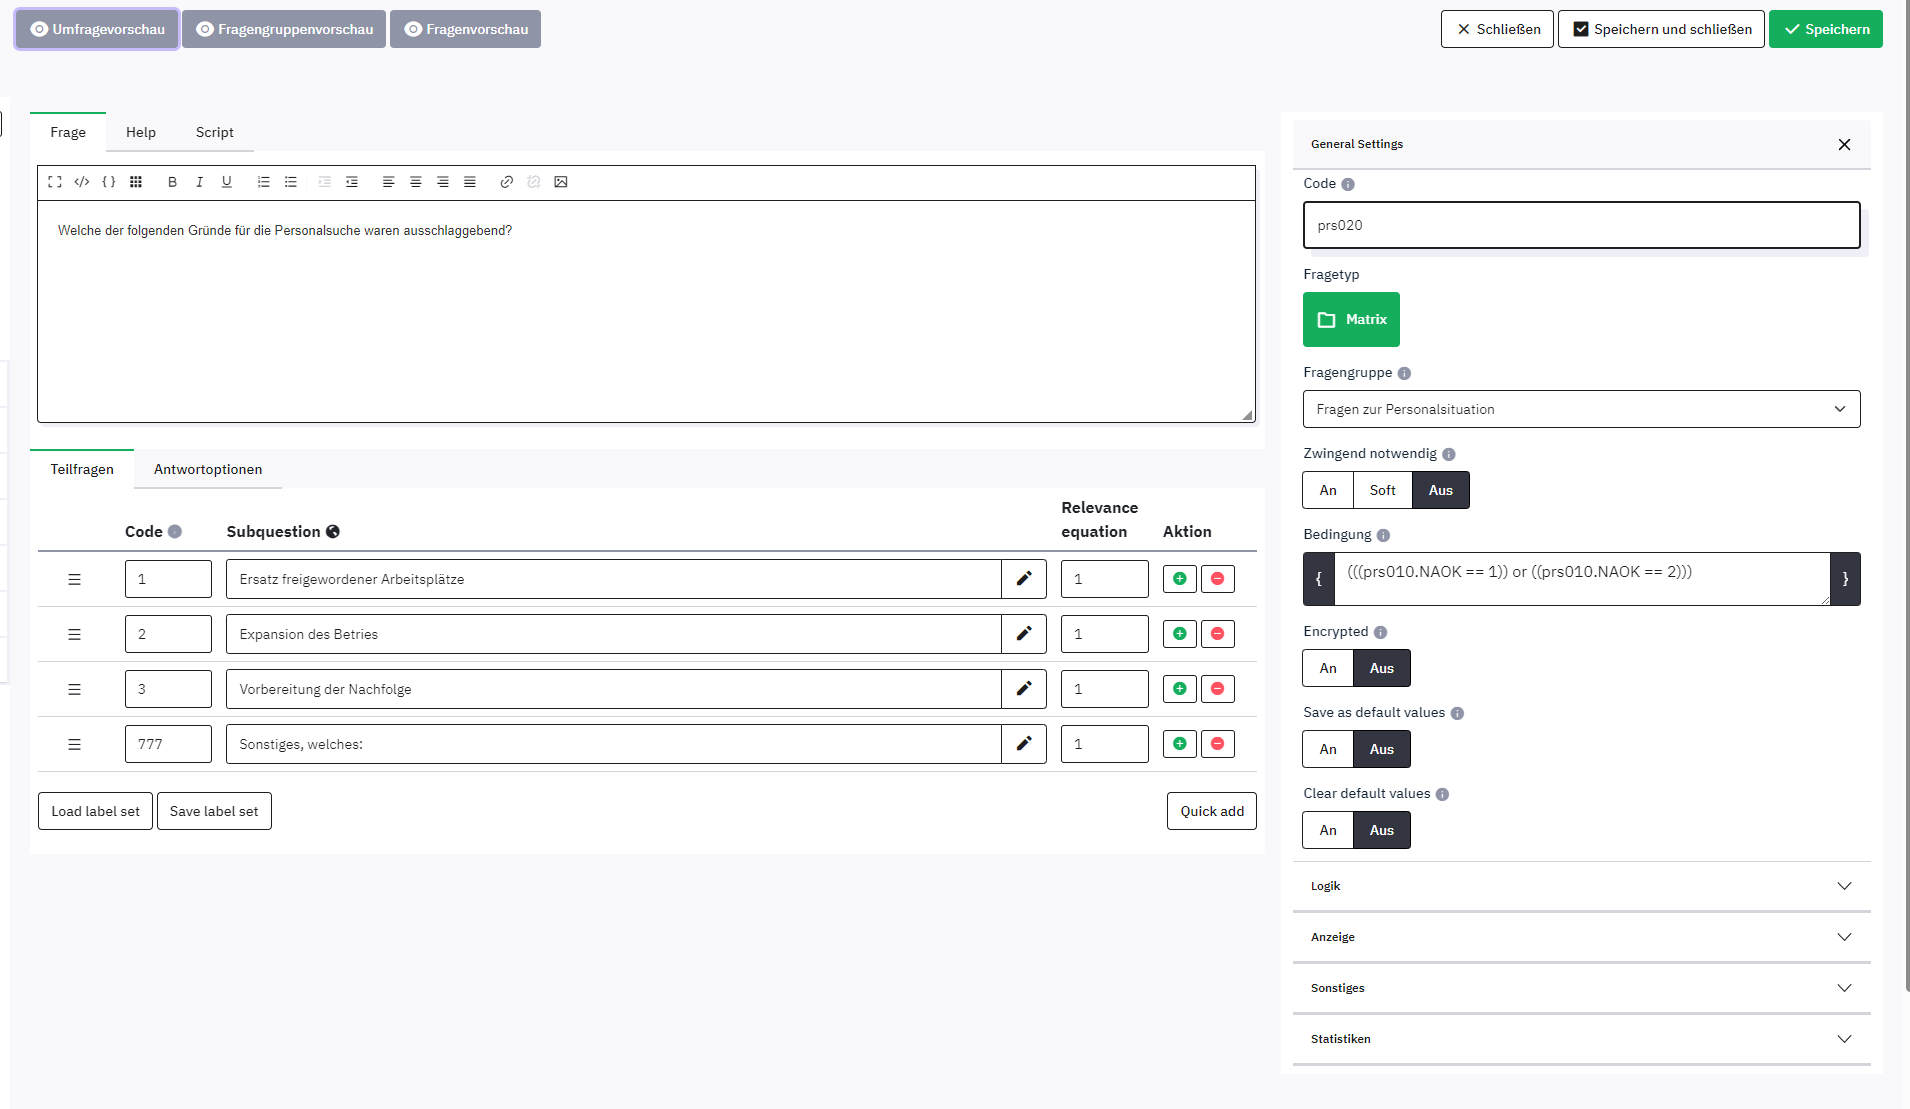Click into the Bedingung condition textarea
This screenshot has height=1109, width=1910.
pyautogui.click(x=1582, y=579)
